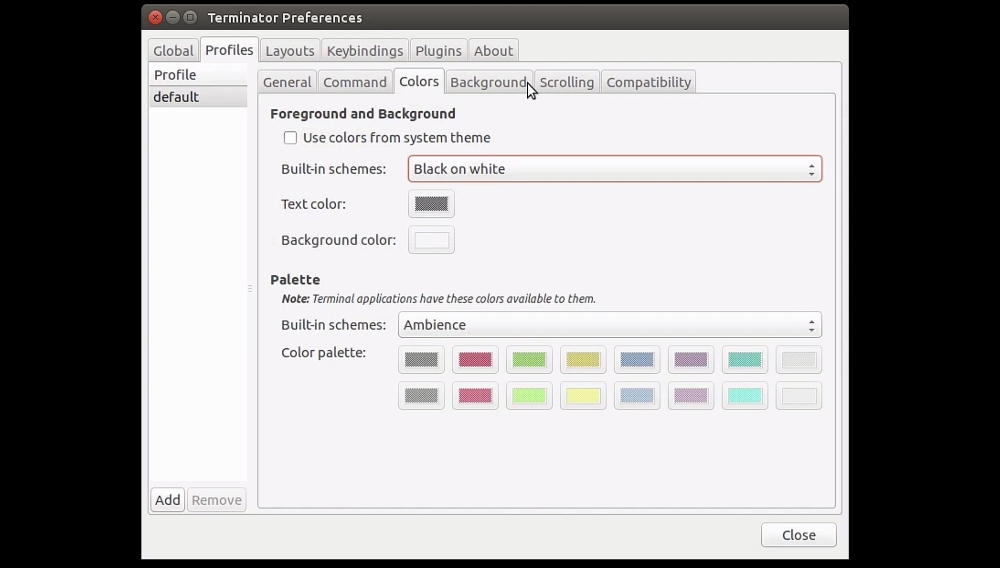Add a new profile

click(167, 500)
